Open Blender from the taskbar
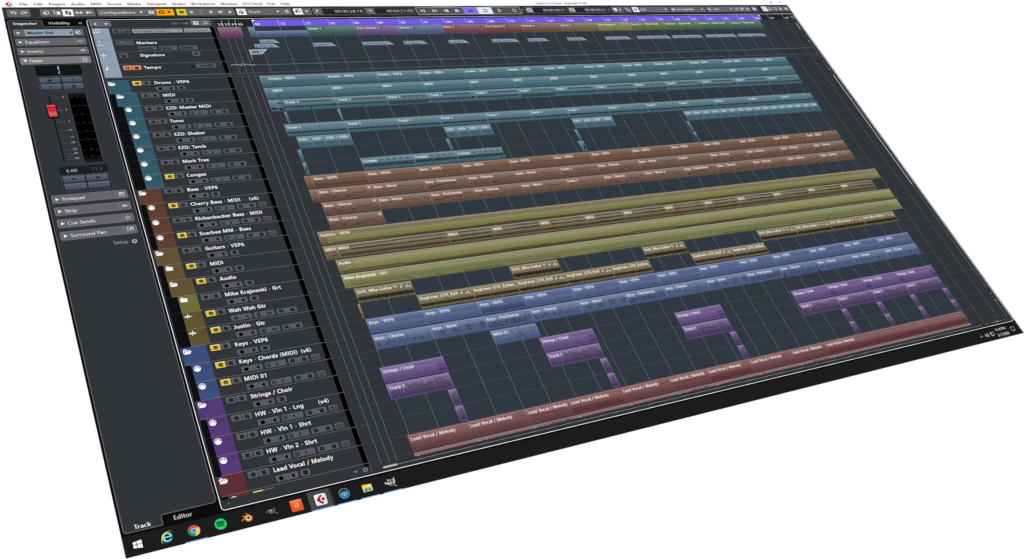 [x=246, y=518]
